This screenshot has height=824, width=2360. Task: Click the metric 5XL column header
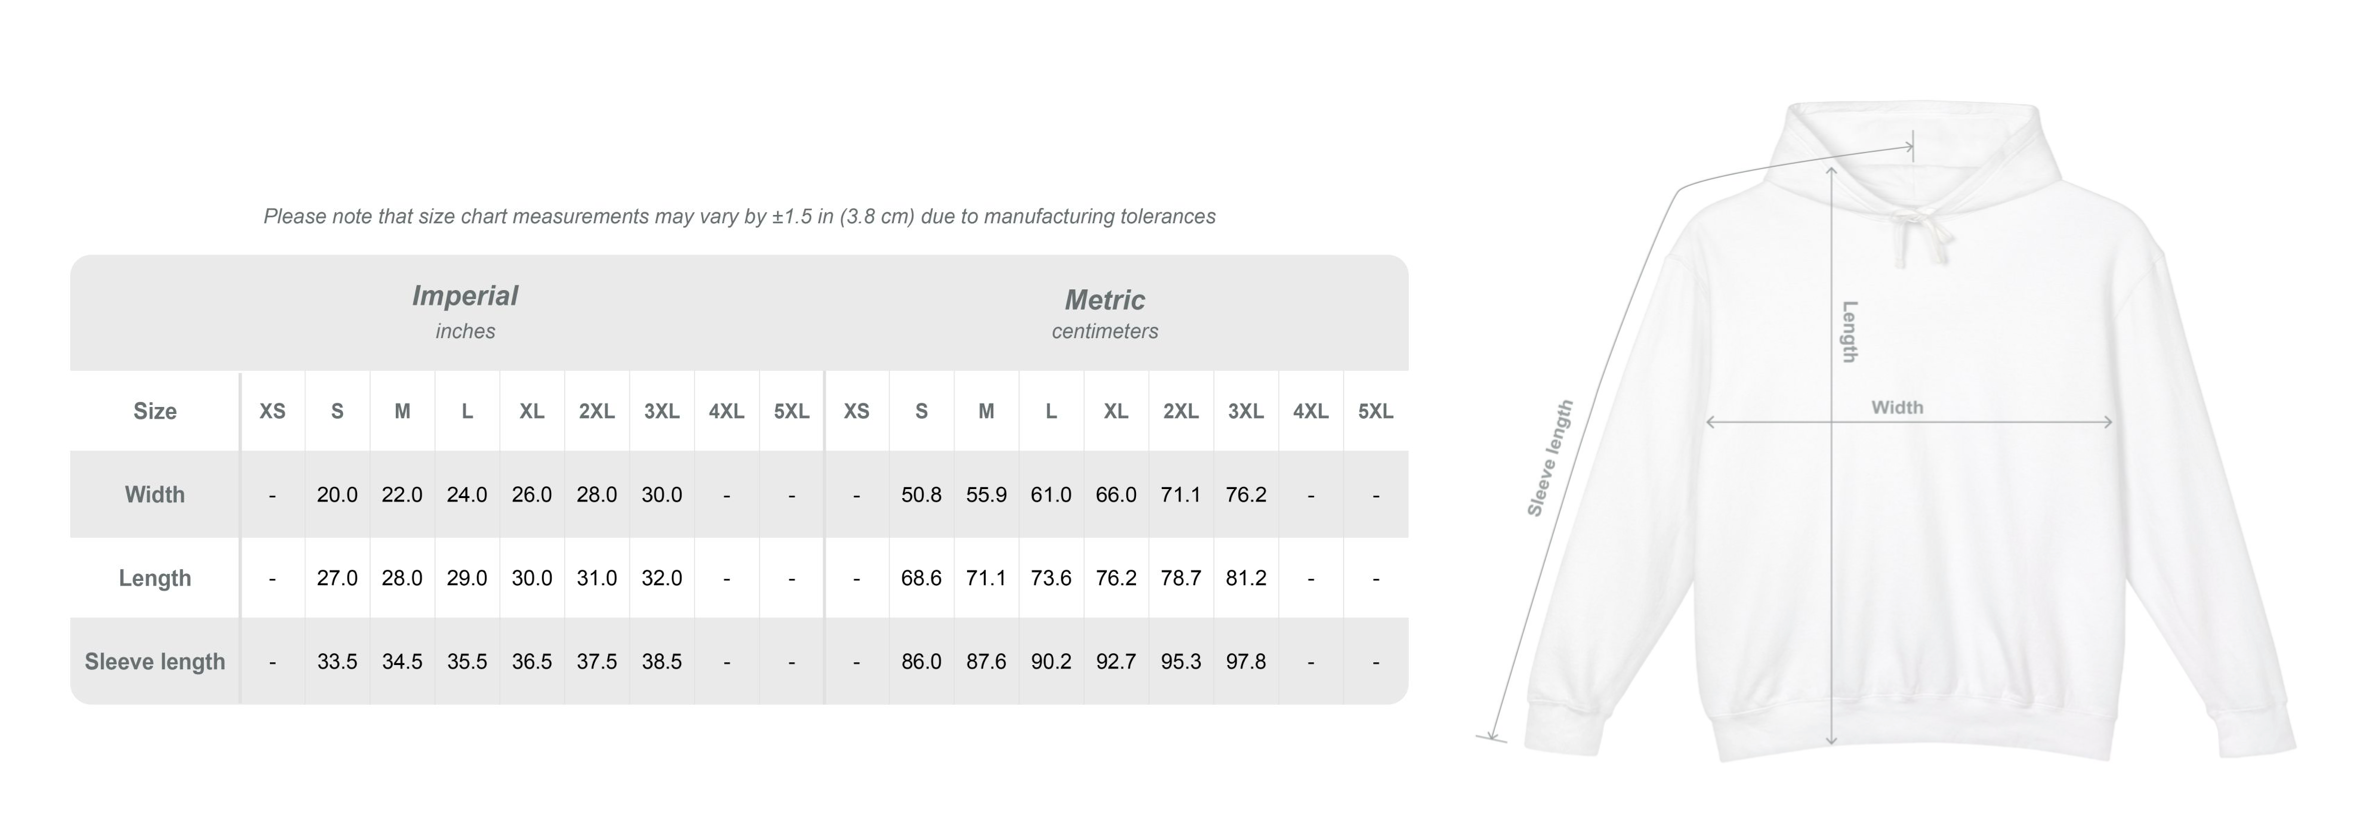[1376, 411]
